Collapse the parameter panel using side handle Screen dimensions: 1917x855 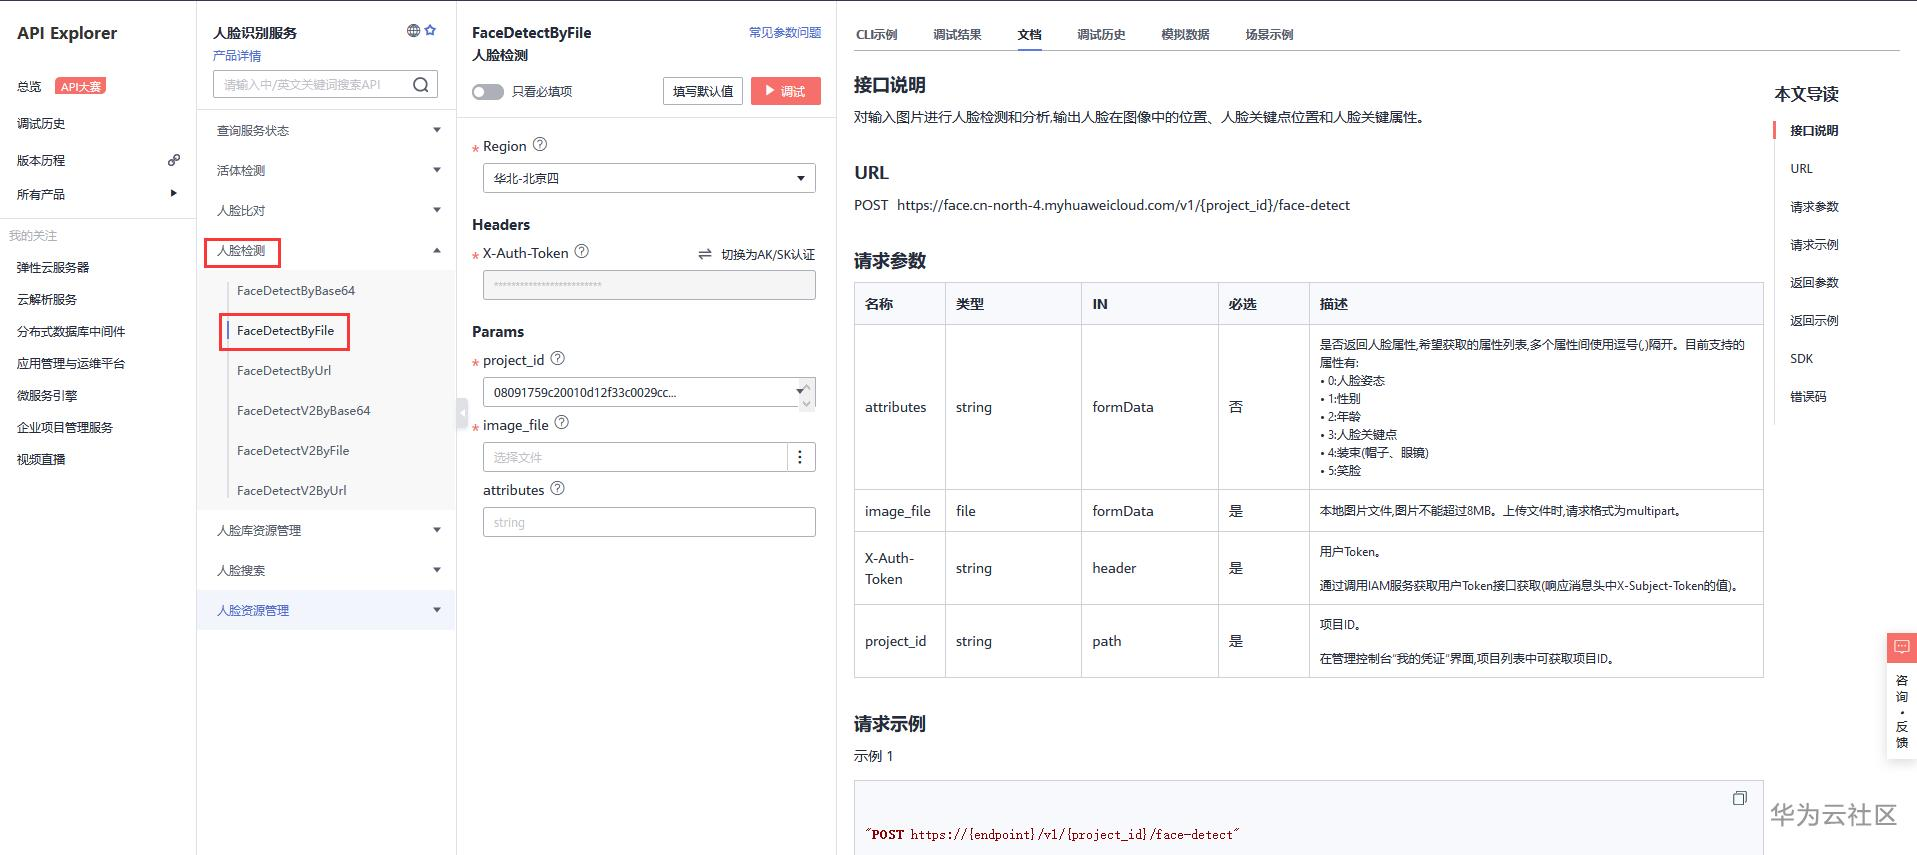click(x=462, y=412)
